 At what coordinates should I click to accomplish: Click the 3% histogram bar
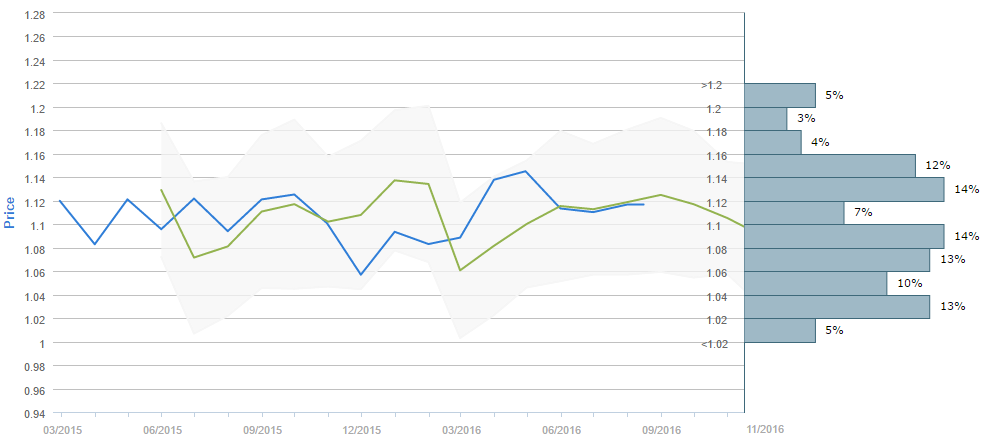click(766, 118)
